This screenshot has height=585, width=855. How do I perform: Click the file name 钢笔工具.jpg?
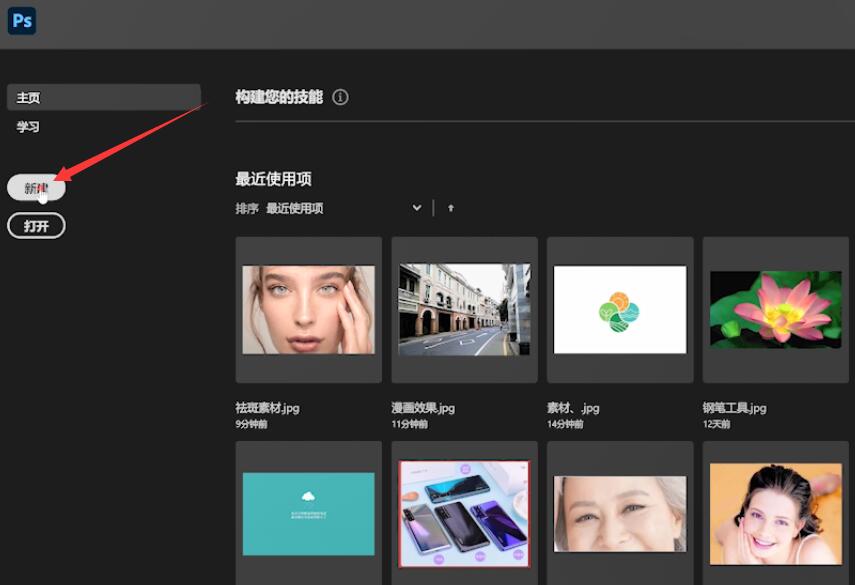(x=734, y=408)
